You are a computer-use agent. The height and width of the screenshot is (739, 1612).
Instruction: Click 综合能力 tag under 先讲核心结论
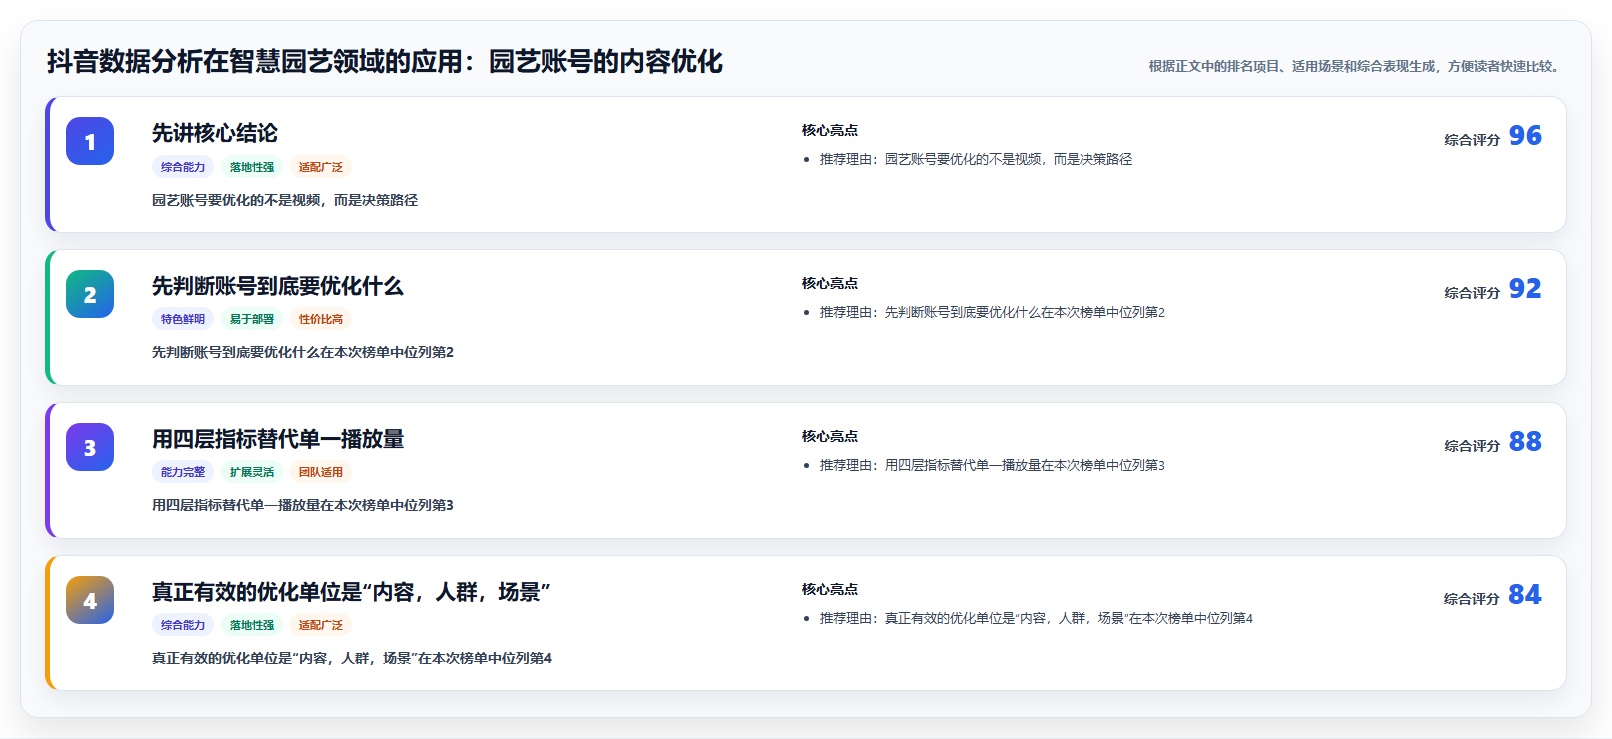(183, 167)
